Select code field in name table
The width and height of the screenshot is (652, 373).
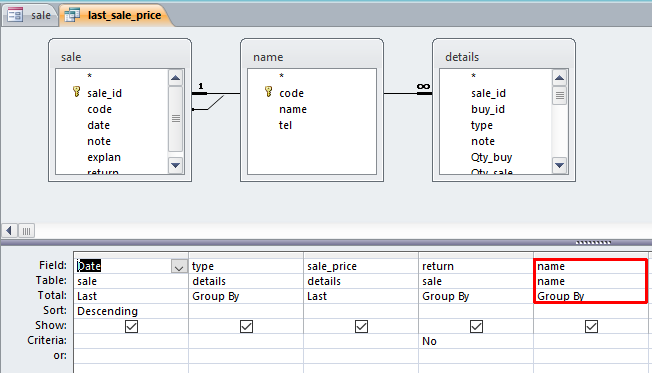point(291,93)
